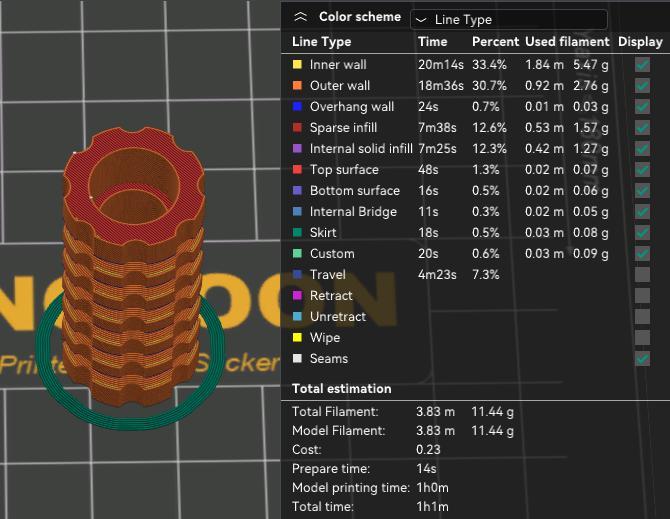Click the orange Outer wall color swatch

coord(297,85)
